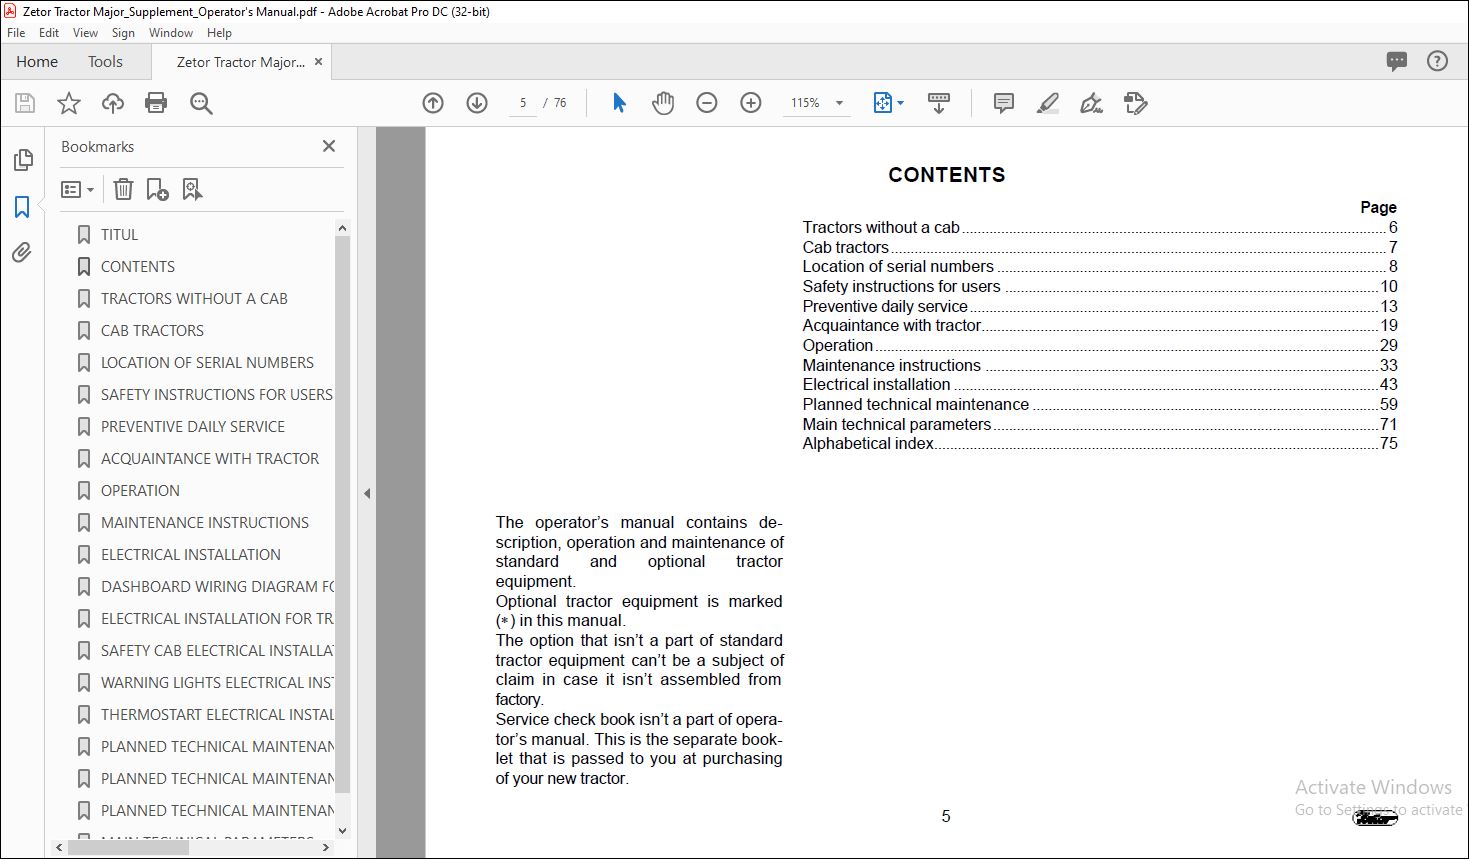Select MAINTENANCE INSTRUCTIONS bookmark

[204, 523]
